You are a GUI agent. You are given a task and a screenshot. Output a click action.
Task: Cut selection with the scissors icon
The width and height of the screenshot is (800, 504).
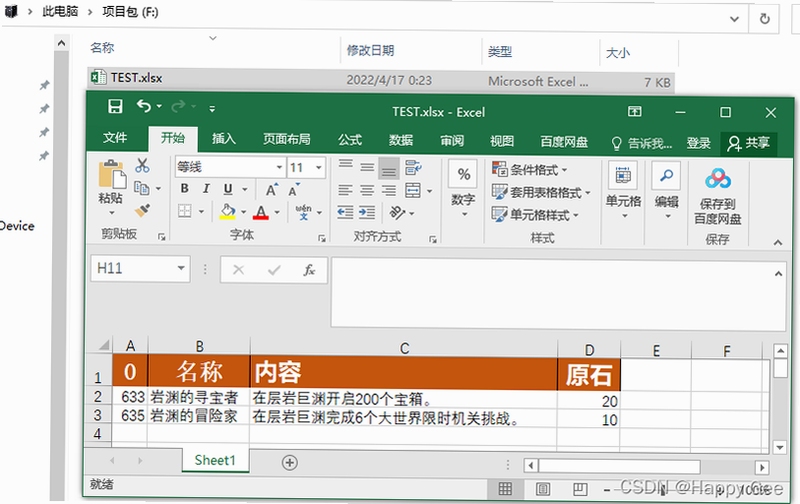142,165
